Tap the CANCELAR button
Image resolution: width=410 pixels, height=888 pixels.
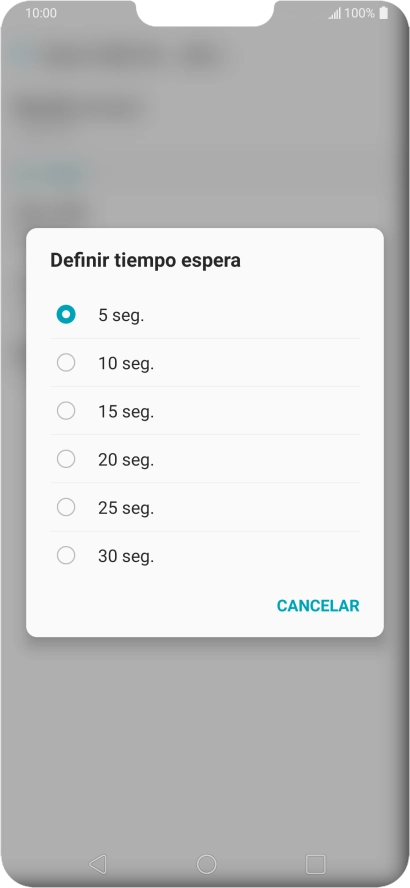pyautogui.click(x=318, y=605)
